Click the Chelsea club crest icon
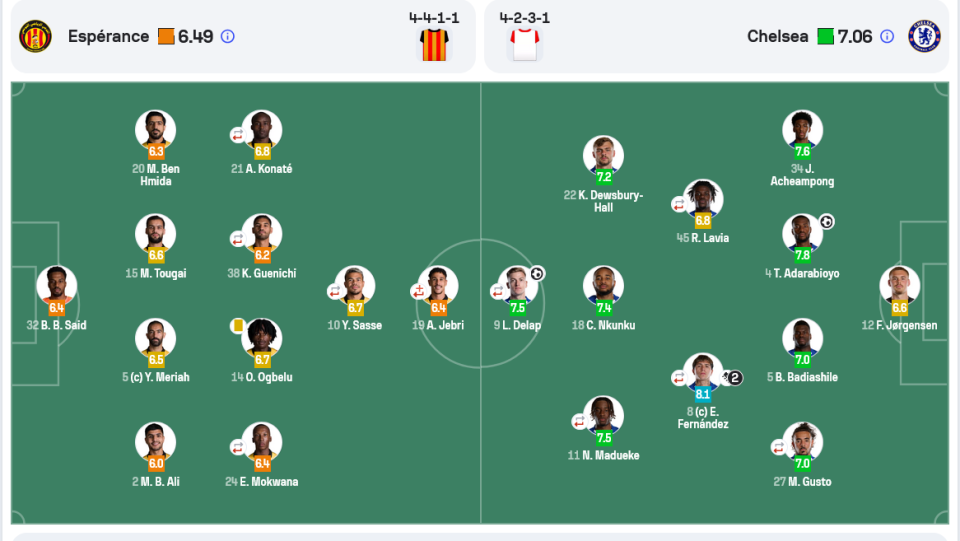Screen dimensions: 960x541 point(924,36)
